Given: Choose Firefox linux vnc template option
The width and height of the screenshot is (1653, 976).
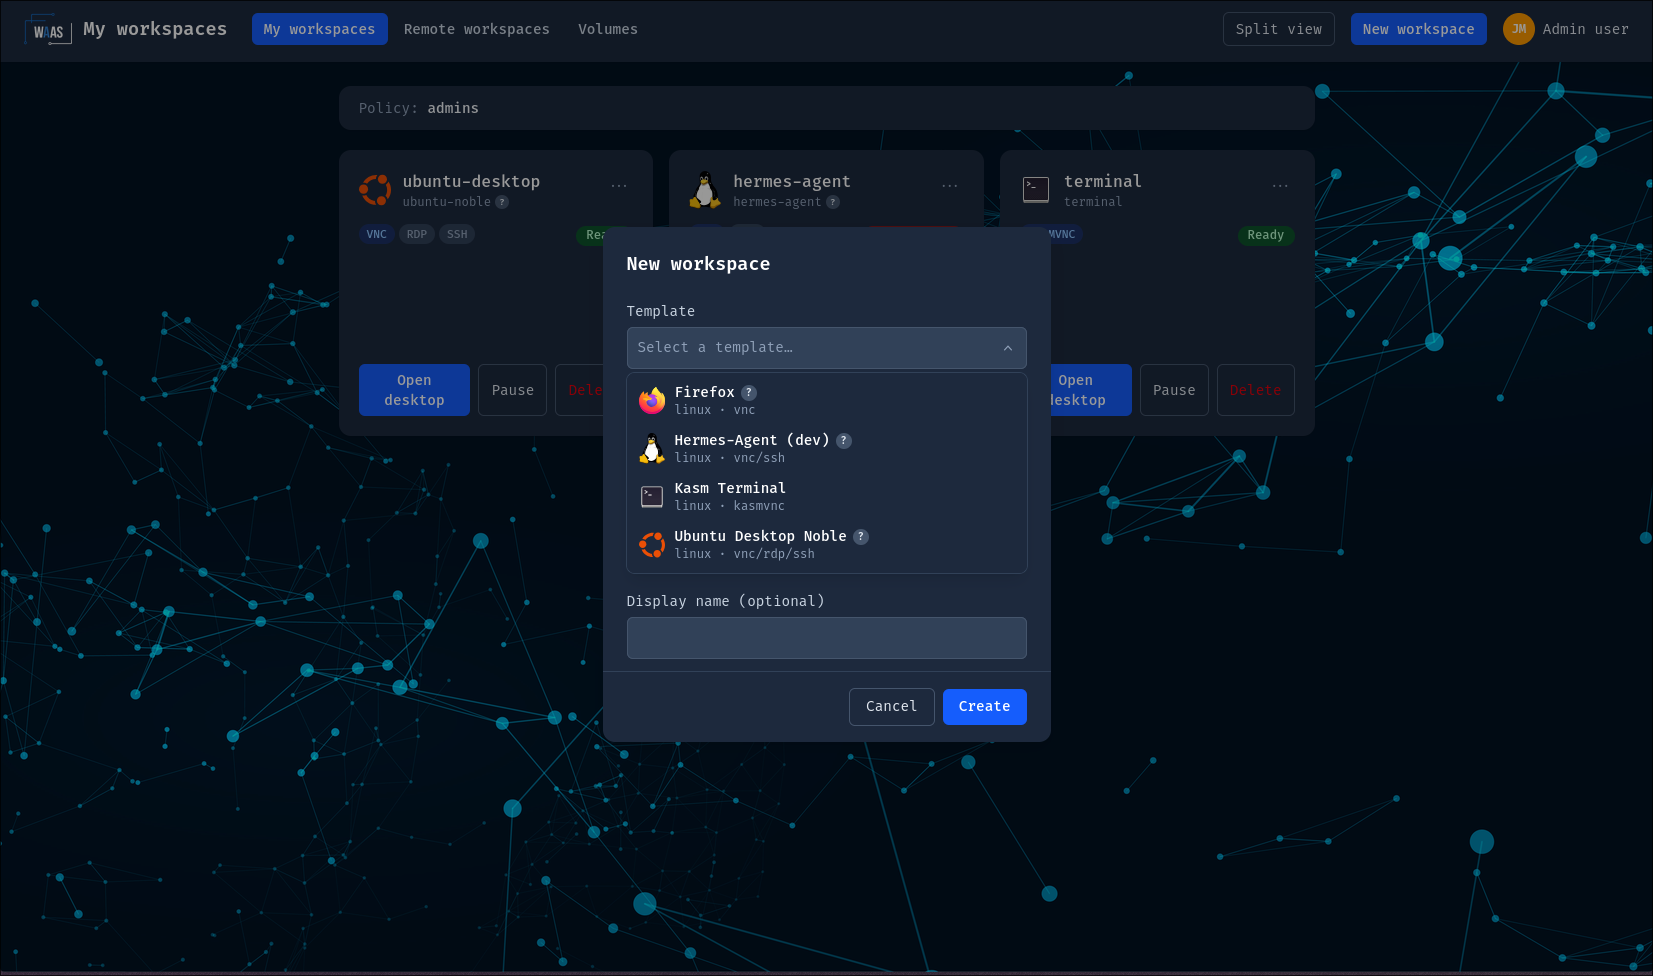Looking at the screenshot, I should (x=826, y=400).
